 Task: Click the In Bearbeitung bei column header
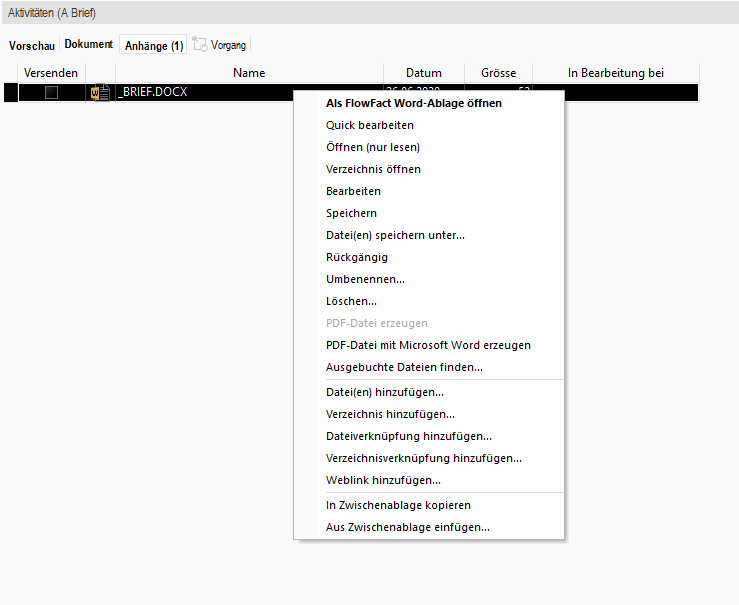tap(616, 73)
